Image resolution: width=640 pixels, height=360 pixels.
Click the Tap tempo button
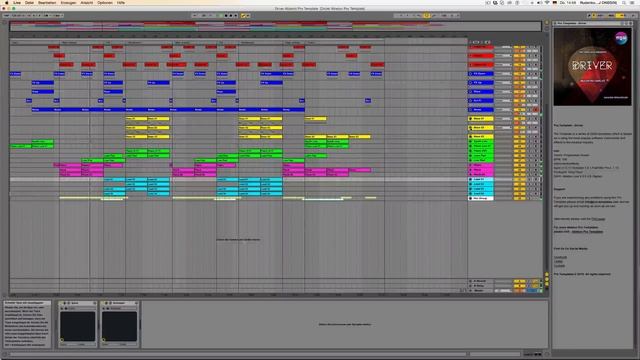7,16
